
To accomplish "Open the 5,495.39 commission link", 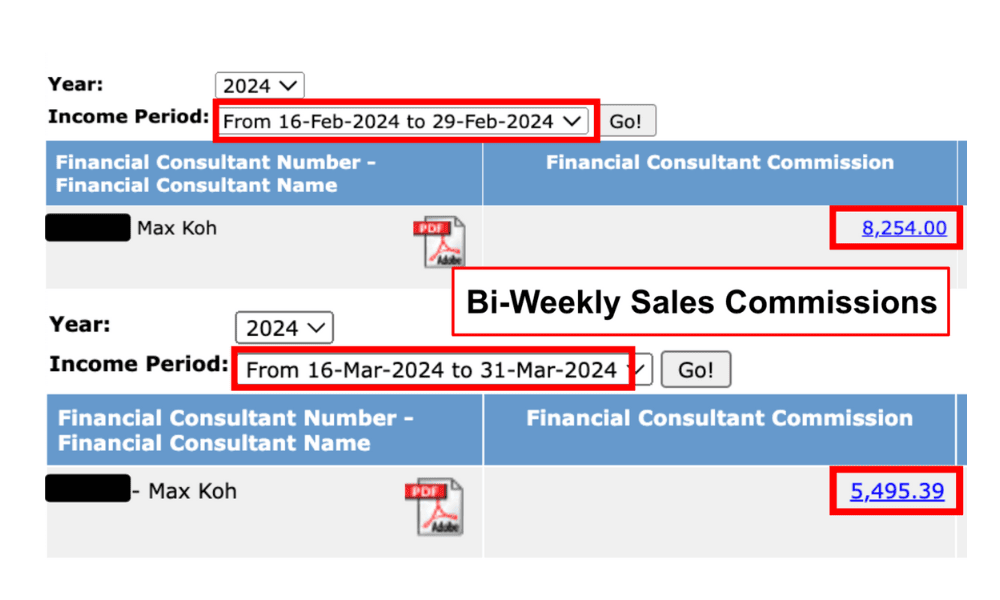I will coord(897,491).
